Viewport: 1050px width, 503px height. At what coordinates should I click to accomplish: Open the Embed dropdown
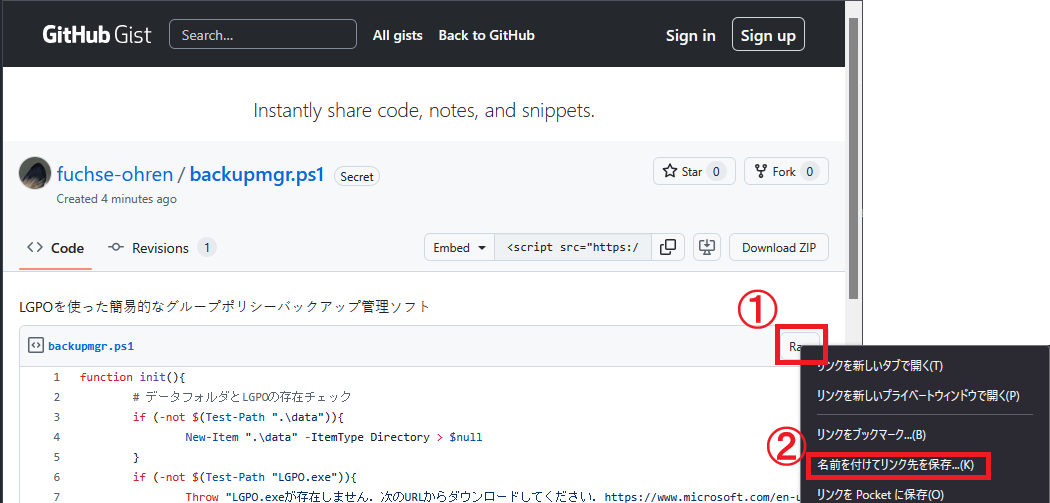coord(459,248)
